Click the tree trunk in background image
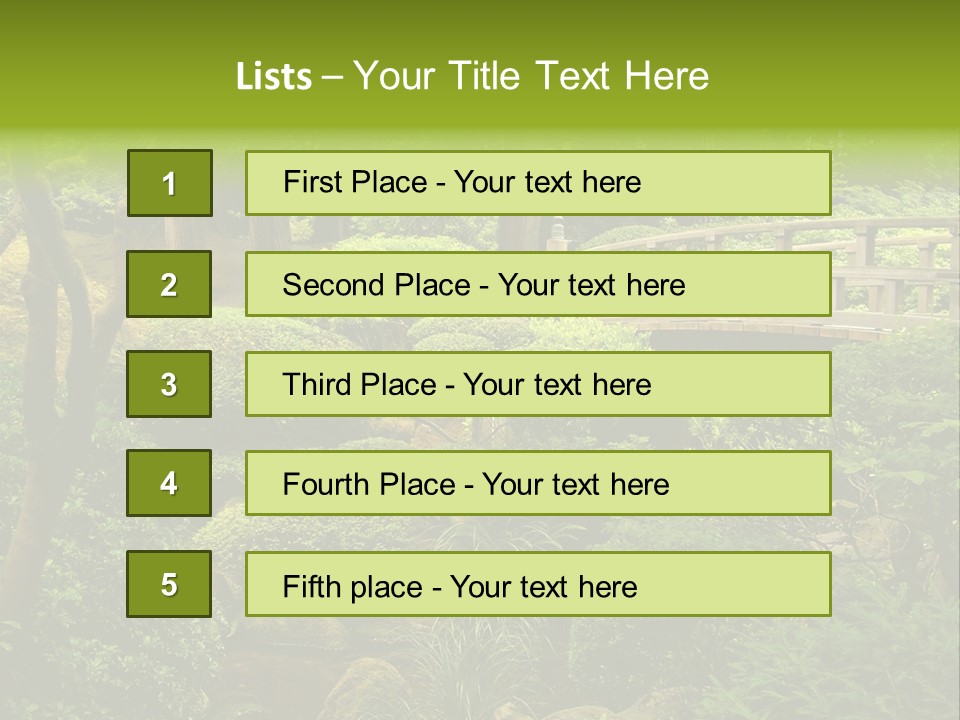 tap(45, 330)
